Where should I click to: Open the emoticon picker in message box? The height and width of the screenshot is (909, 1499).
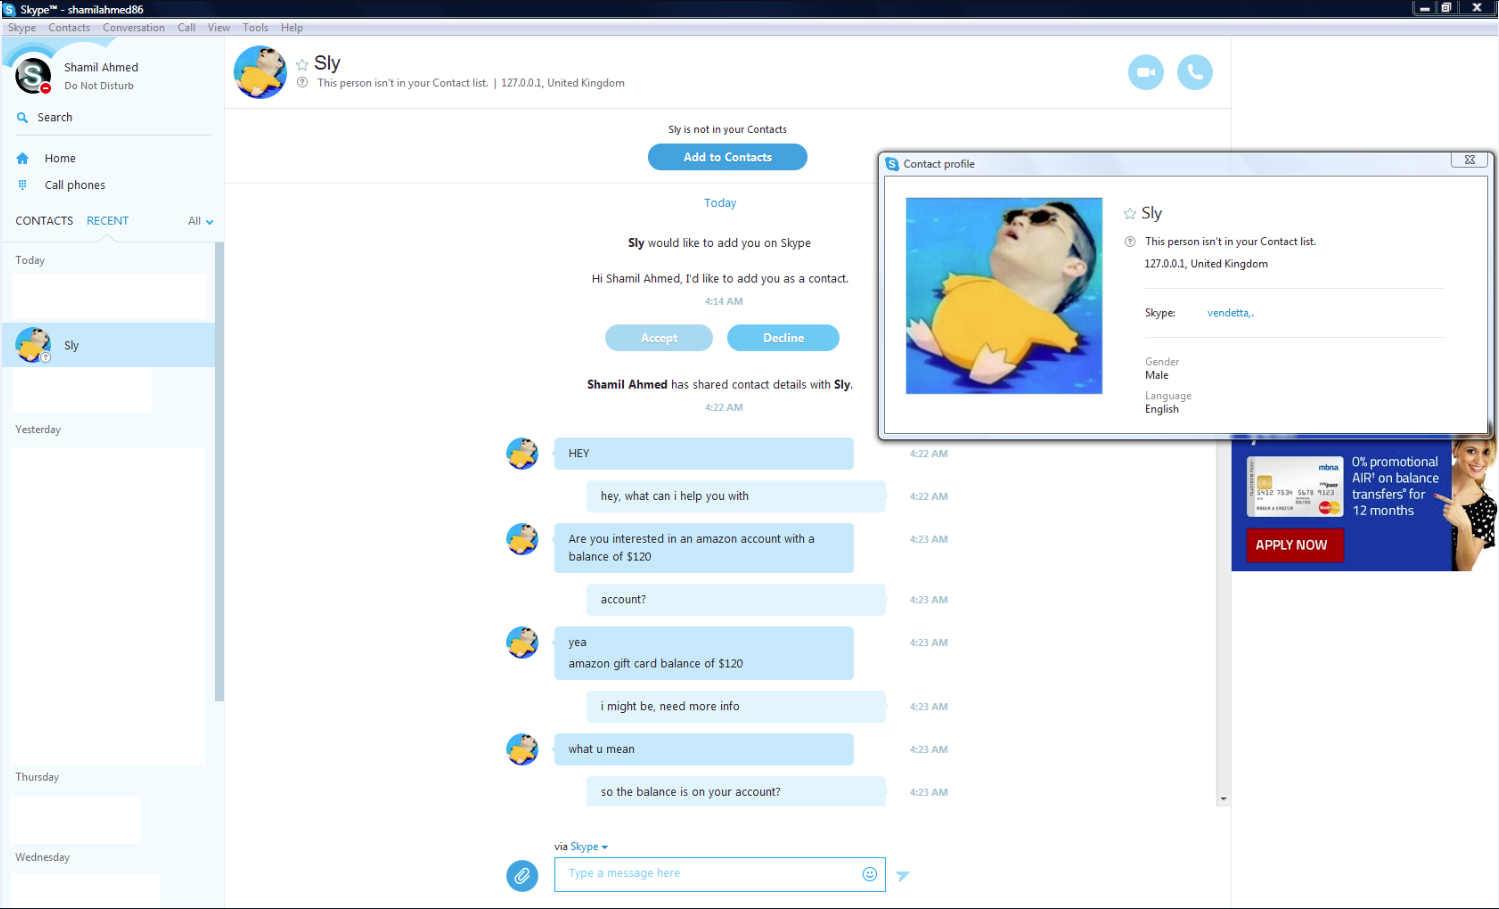click(870, 874)
